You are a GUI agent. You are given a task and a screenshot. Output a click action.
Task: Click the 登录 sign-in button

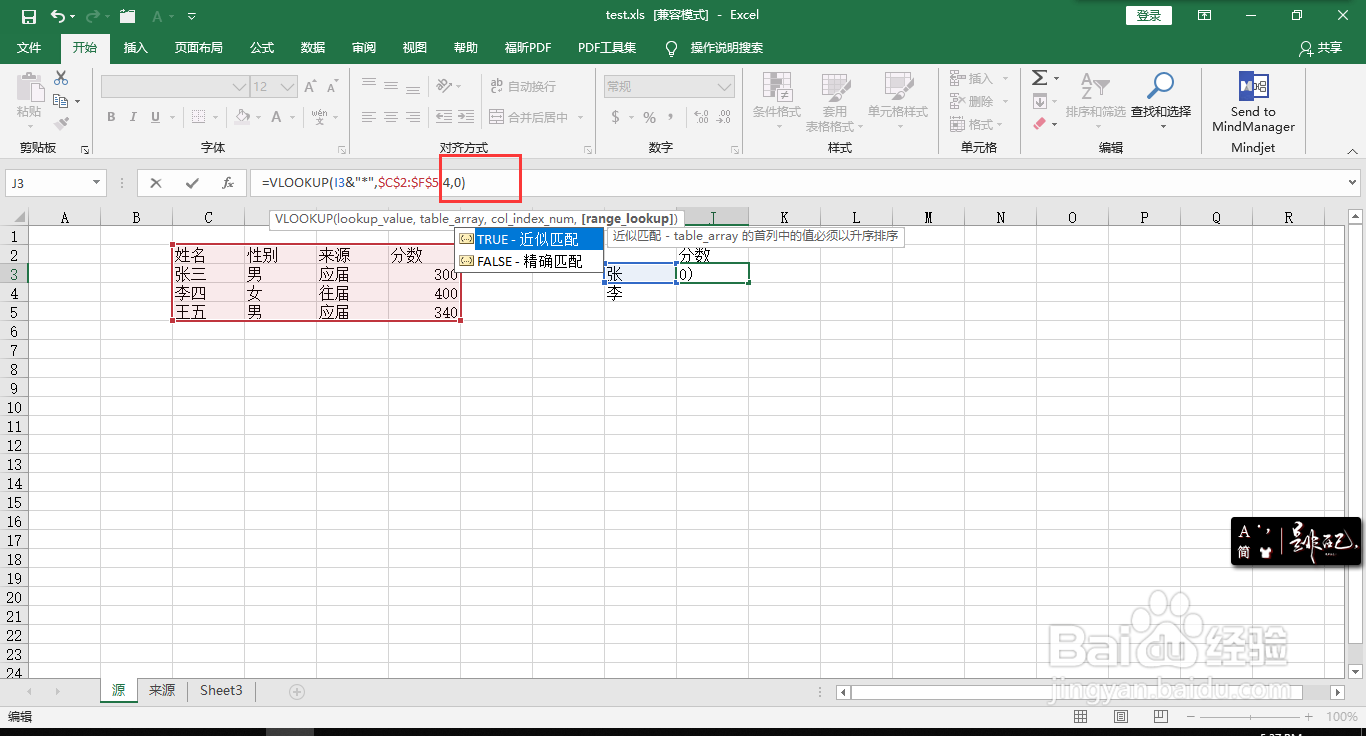pos(1149,15)
